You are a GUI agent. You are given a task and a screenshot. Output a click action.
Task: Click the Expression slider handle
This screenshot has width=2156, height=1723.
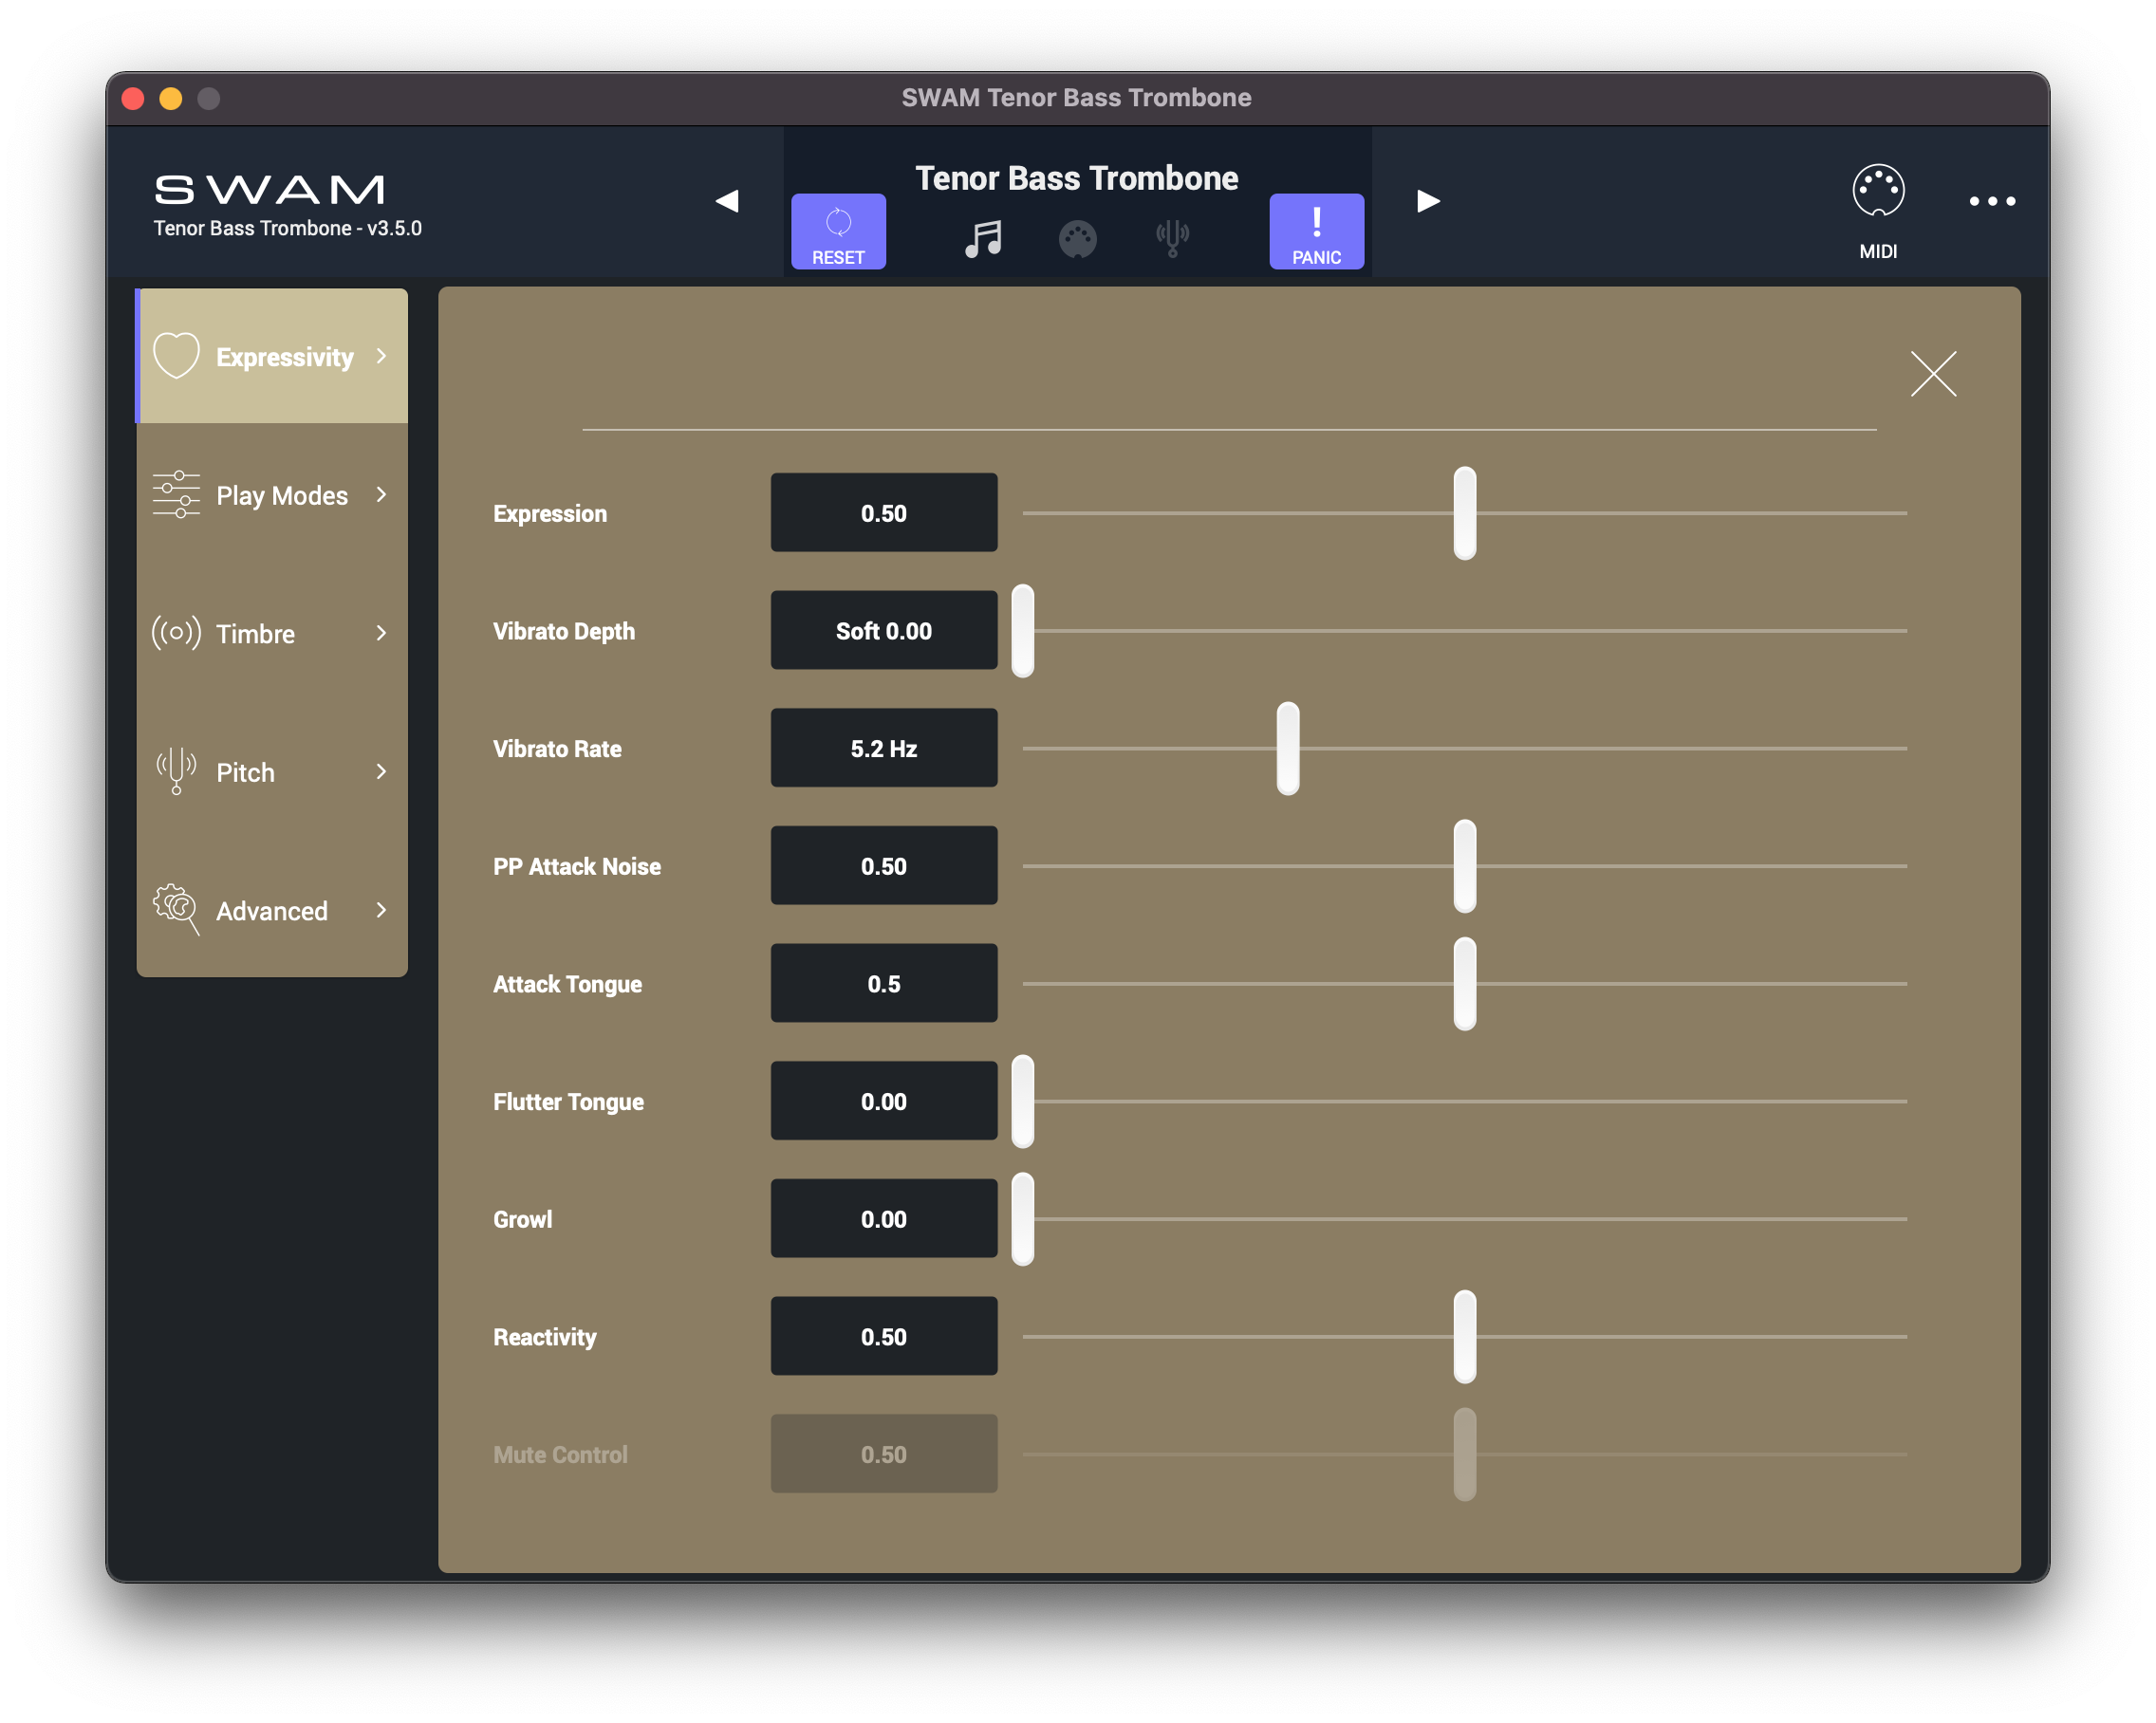point(1464,513)
